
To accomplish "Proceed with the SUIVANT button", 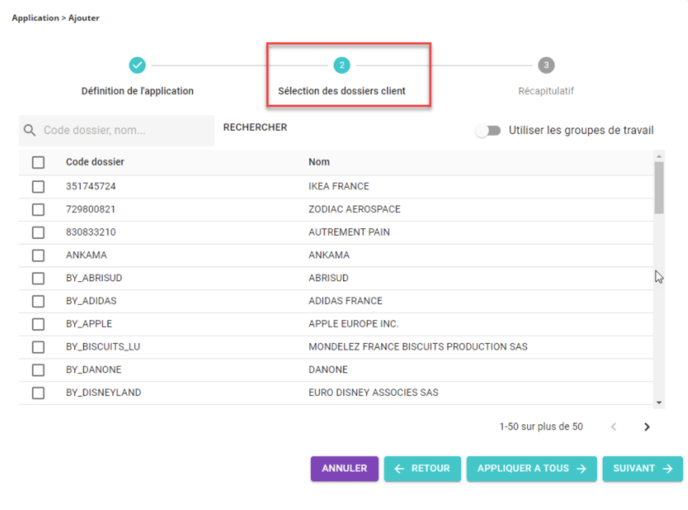I will 643,469.
